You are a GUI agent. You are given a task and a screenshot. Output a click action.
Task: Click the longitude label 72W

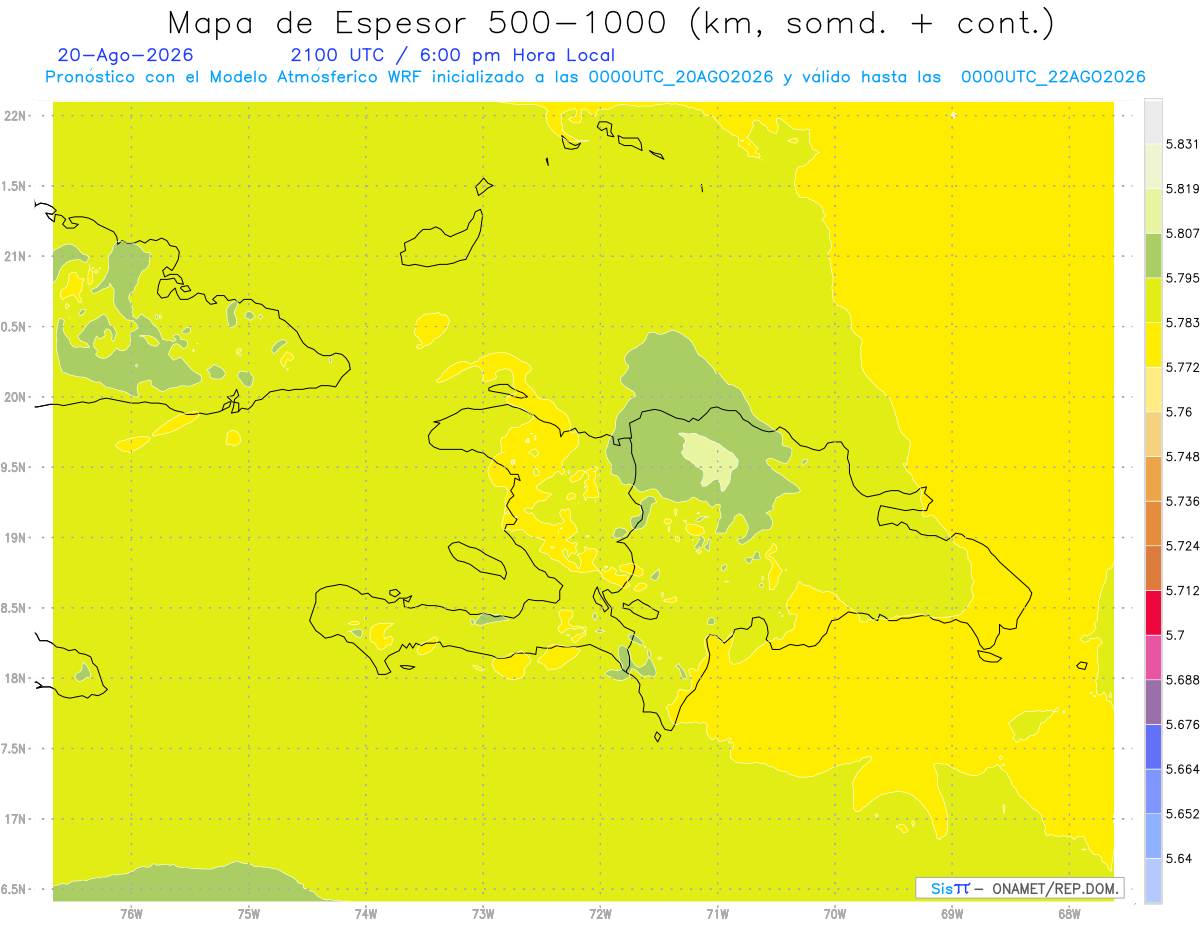(x=600, y=913)
